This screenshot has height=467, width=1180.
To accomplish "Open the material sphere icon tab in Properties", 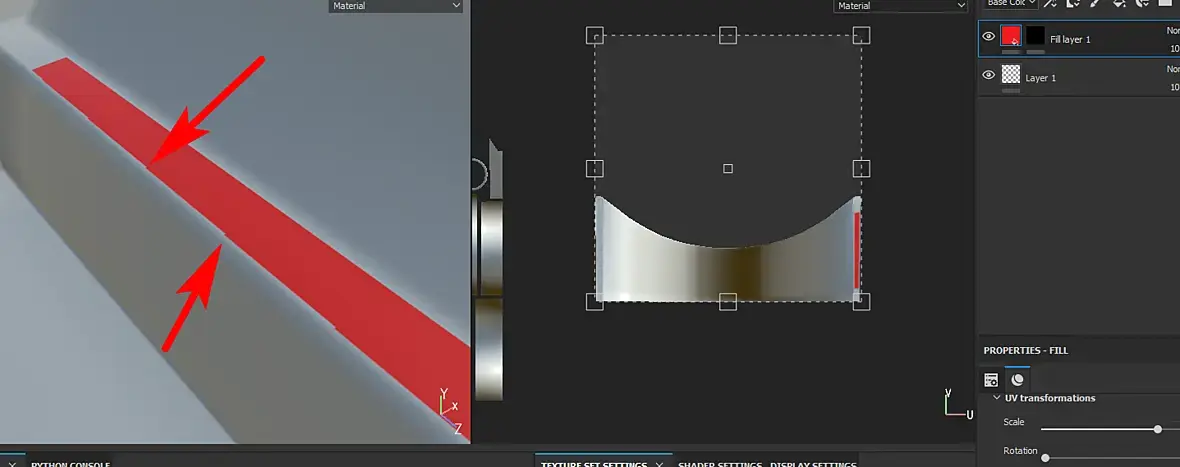I will [1017, 380].
